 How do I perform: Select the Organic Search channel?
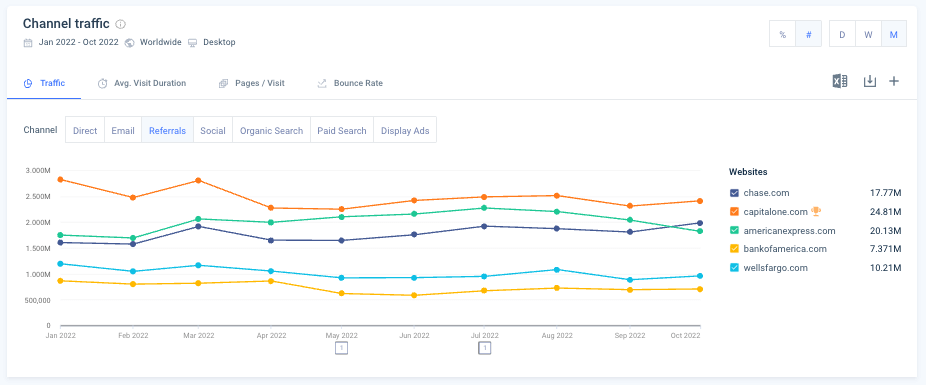[x=272, y=130]
